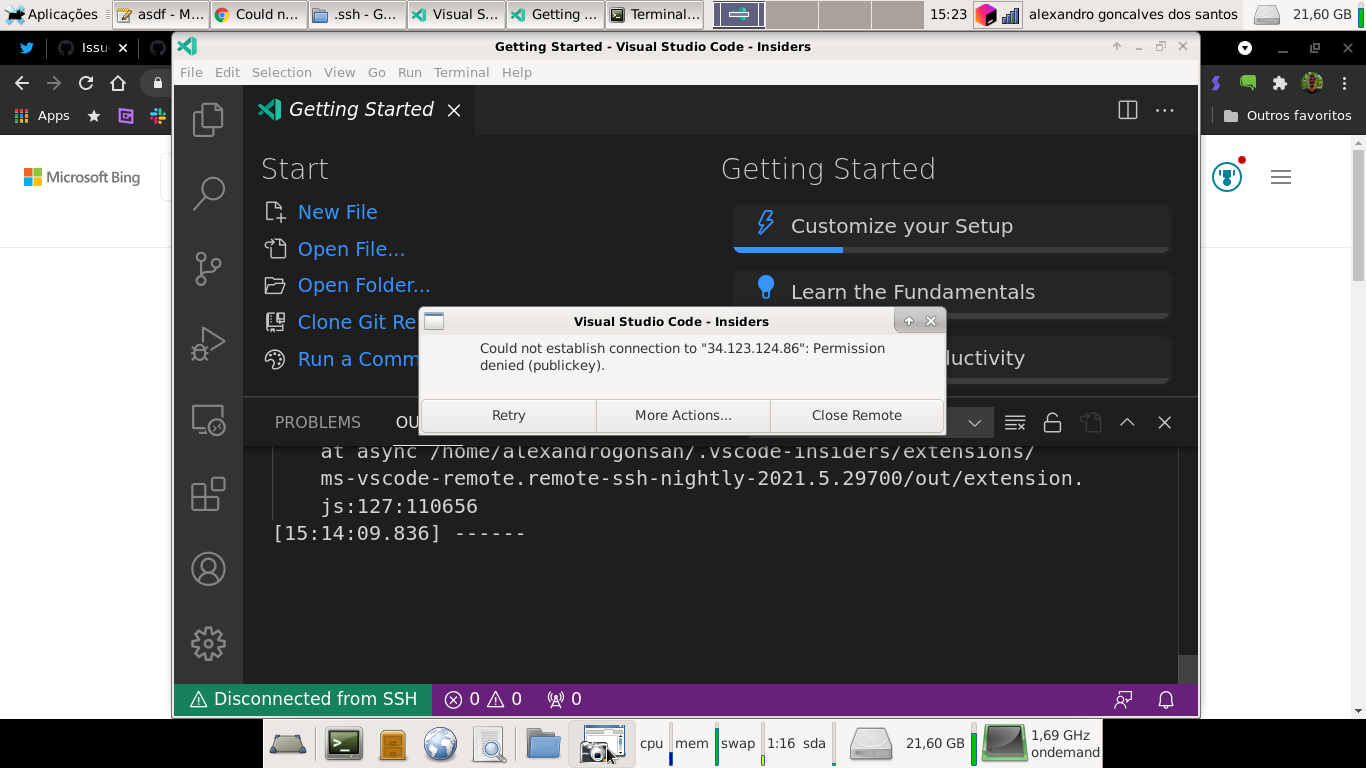Switch to the Terminal taskbar entry
Image resolution: width=1366 pixels, height=768 pixels.
[x=654, y=14]
